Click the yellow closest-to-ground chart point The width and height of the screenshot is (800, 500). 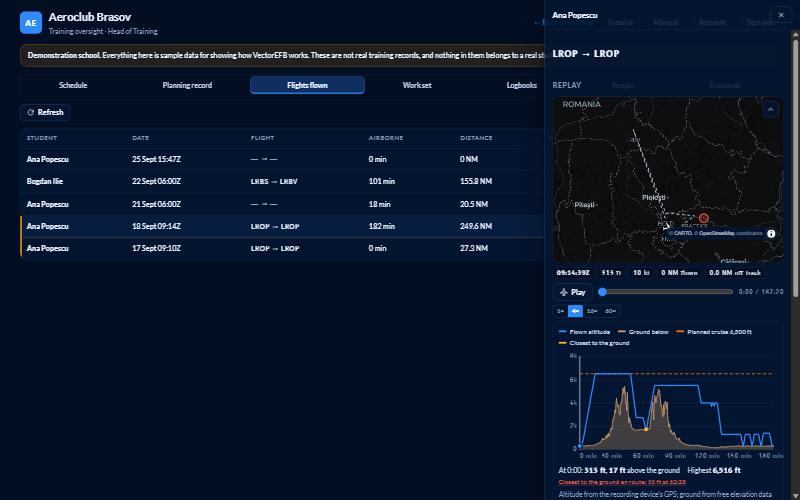coord(646,429)
